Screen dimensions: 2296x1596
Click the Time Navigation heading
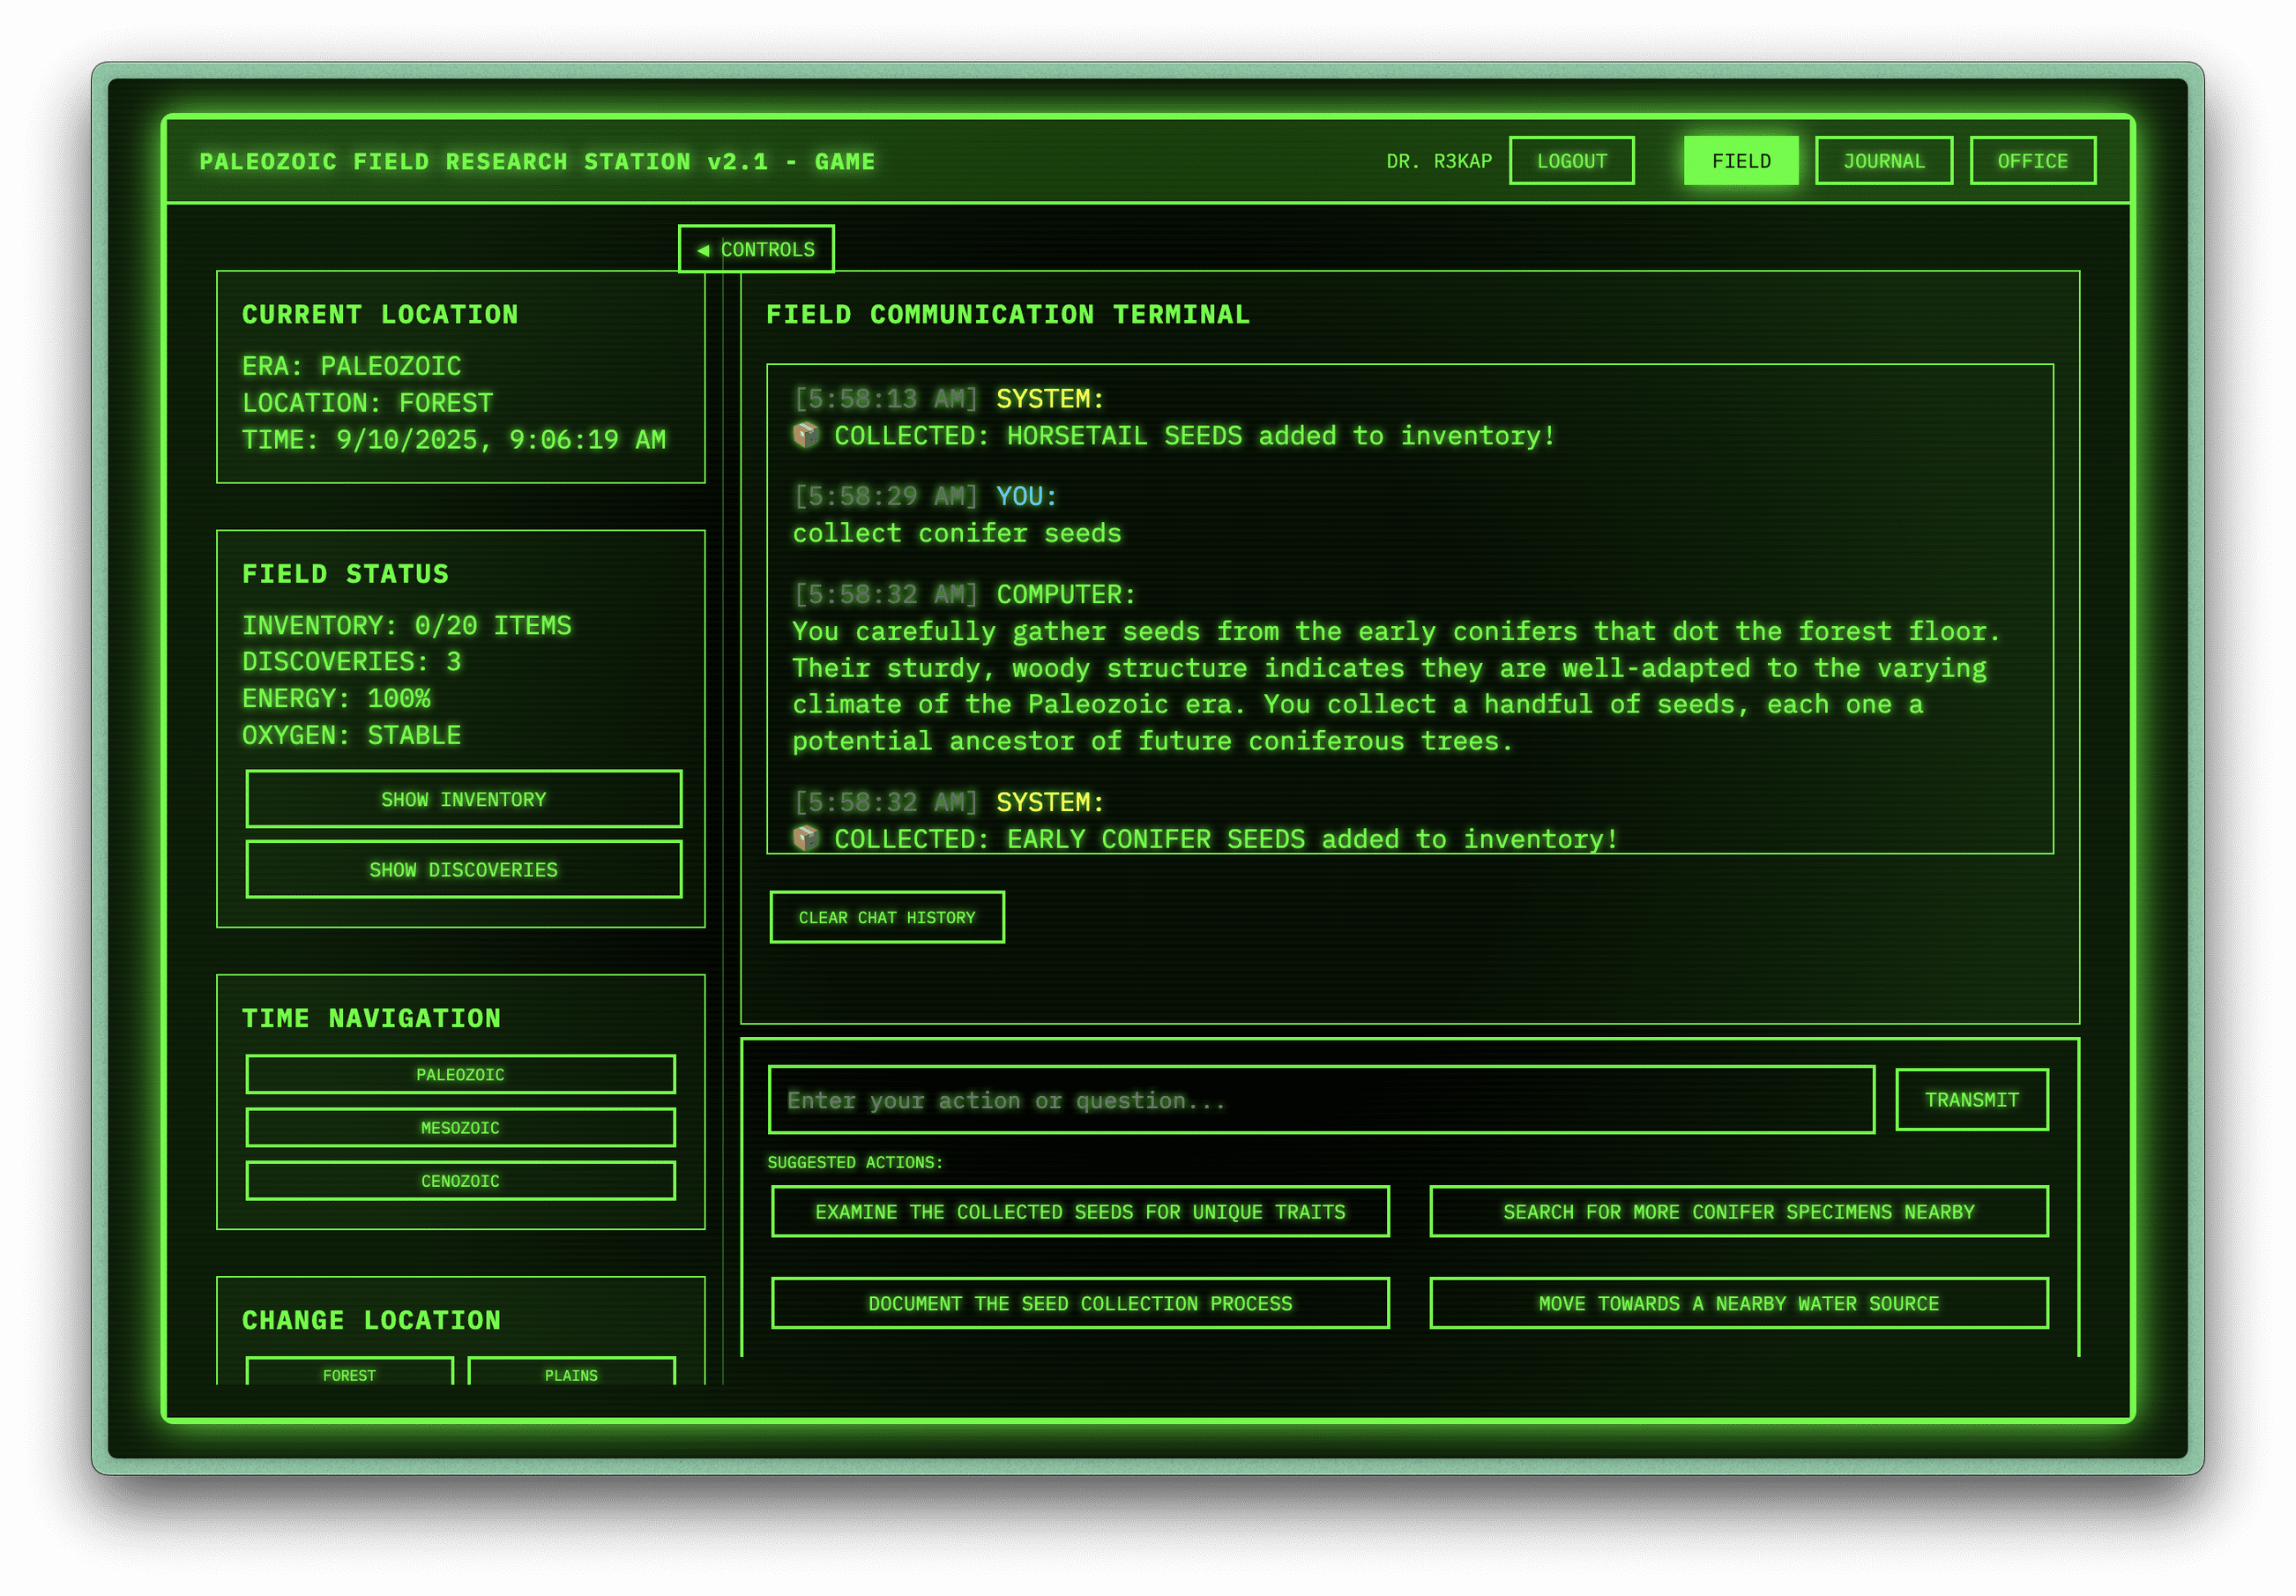(x=371, y=1018)
